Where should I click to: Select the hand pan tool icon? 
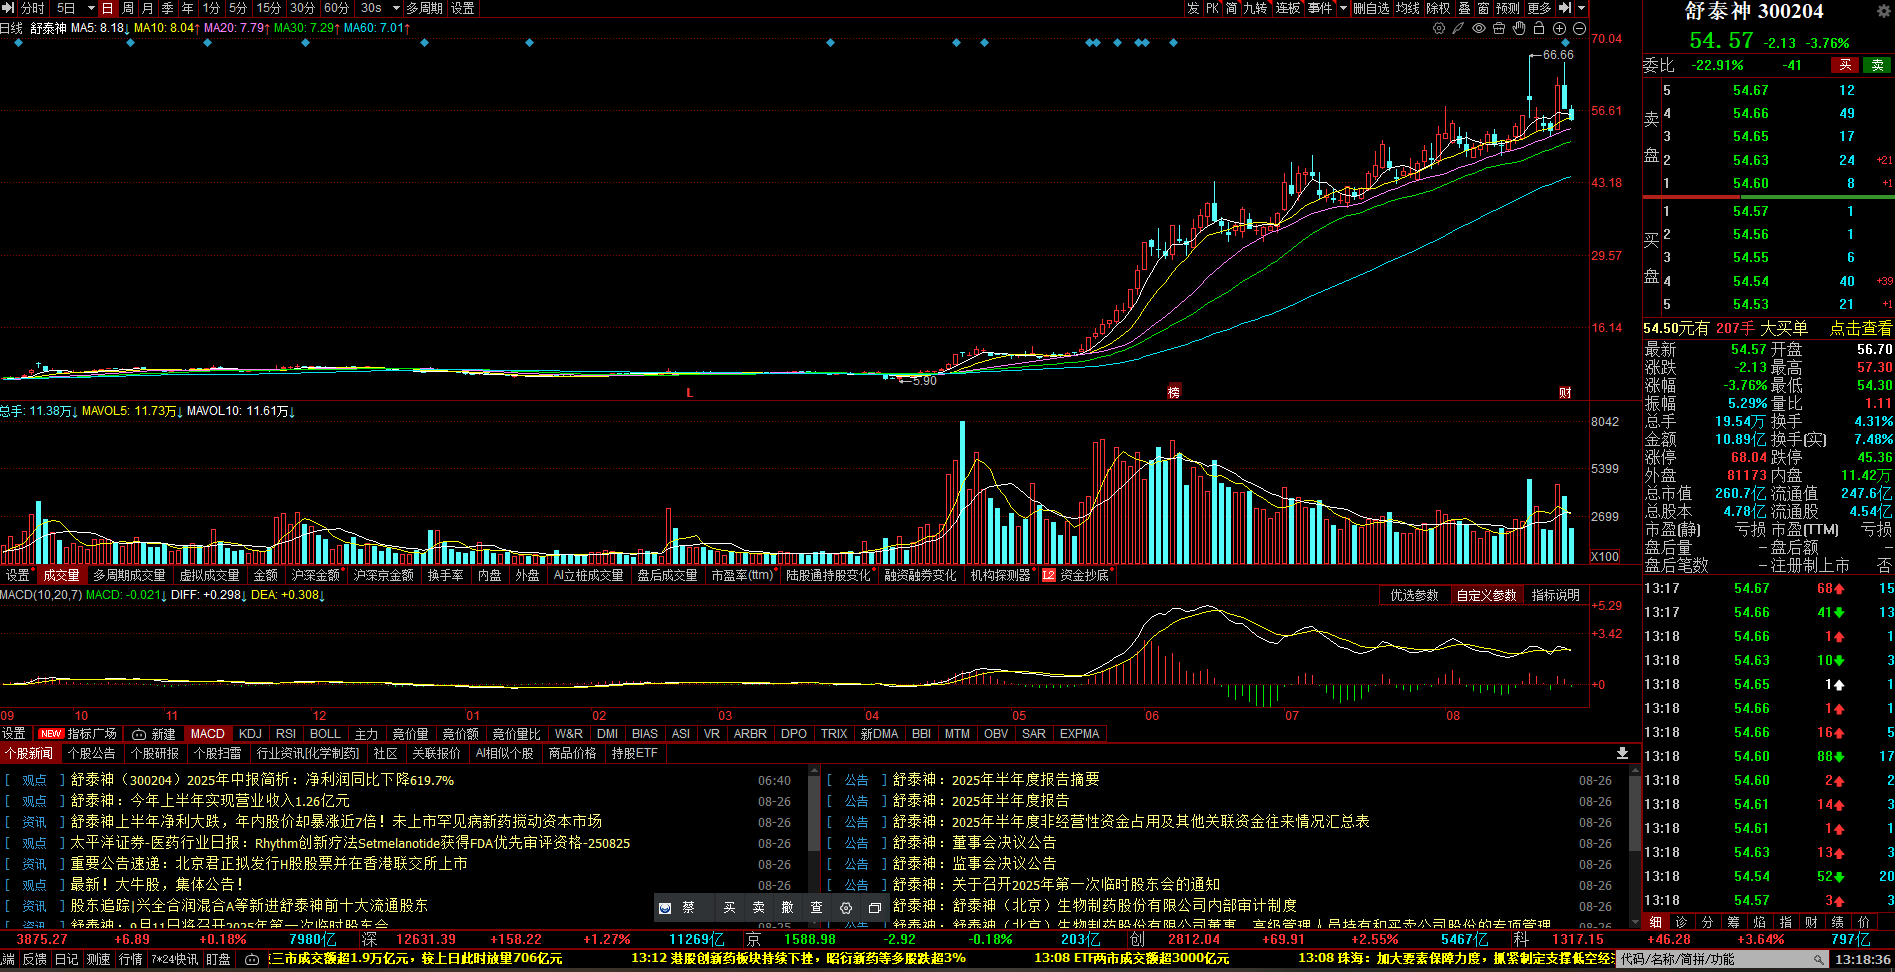click(x=1519, y=28)
